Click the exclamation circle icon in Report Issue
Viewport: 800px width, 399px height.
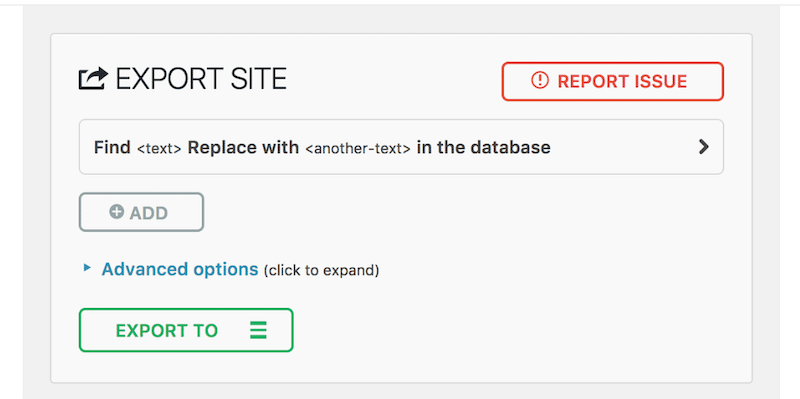click(x=540, y=81)
